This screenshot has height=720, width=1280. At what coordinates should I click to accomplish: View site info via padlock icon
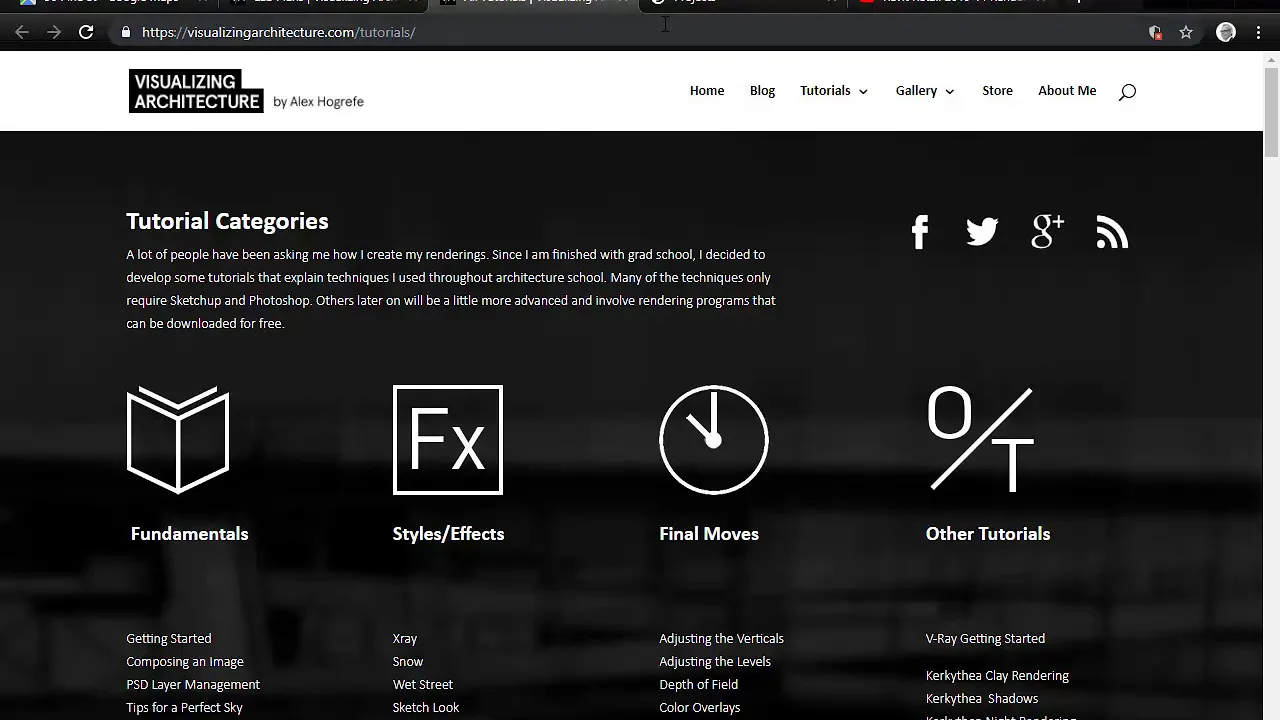[x=126, y=32]
